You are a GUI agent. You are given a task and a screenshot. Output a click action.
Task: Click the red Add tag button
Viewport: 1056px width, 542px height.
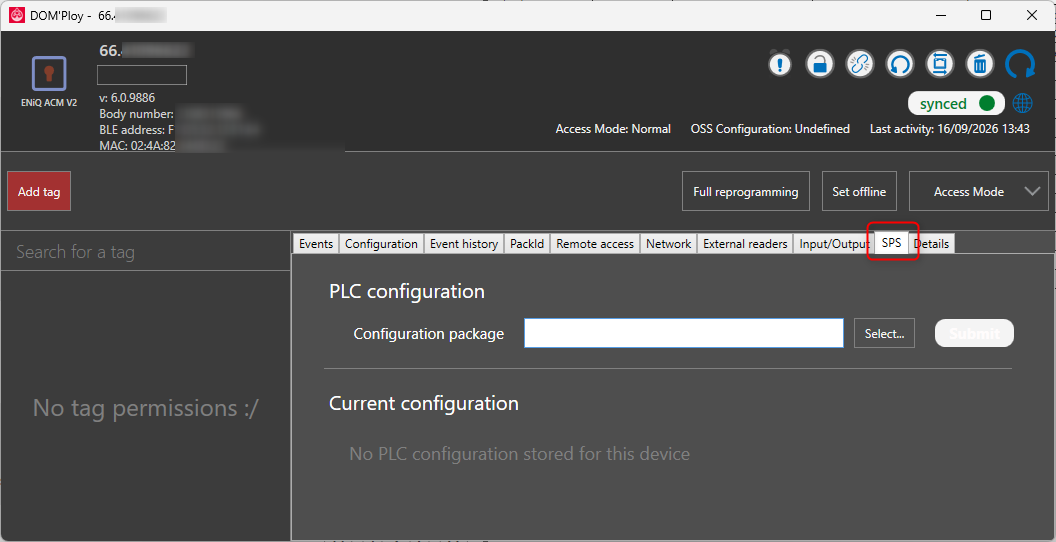pos(39,191)
